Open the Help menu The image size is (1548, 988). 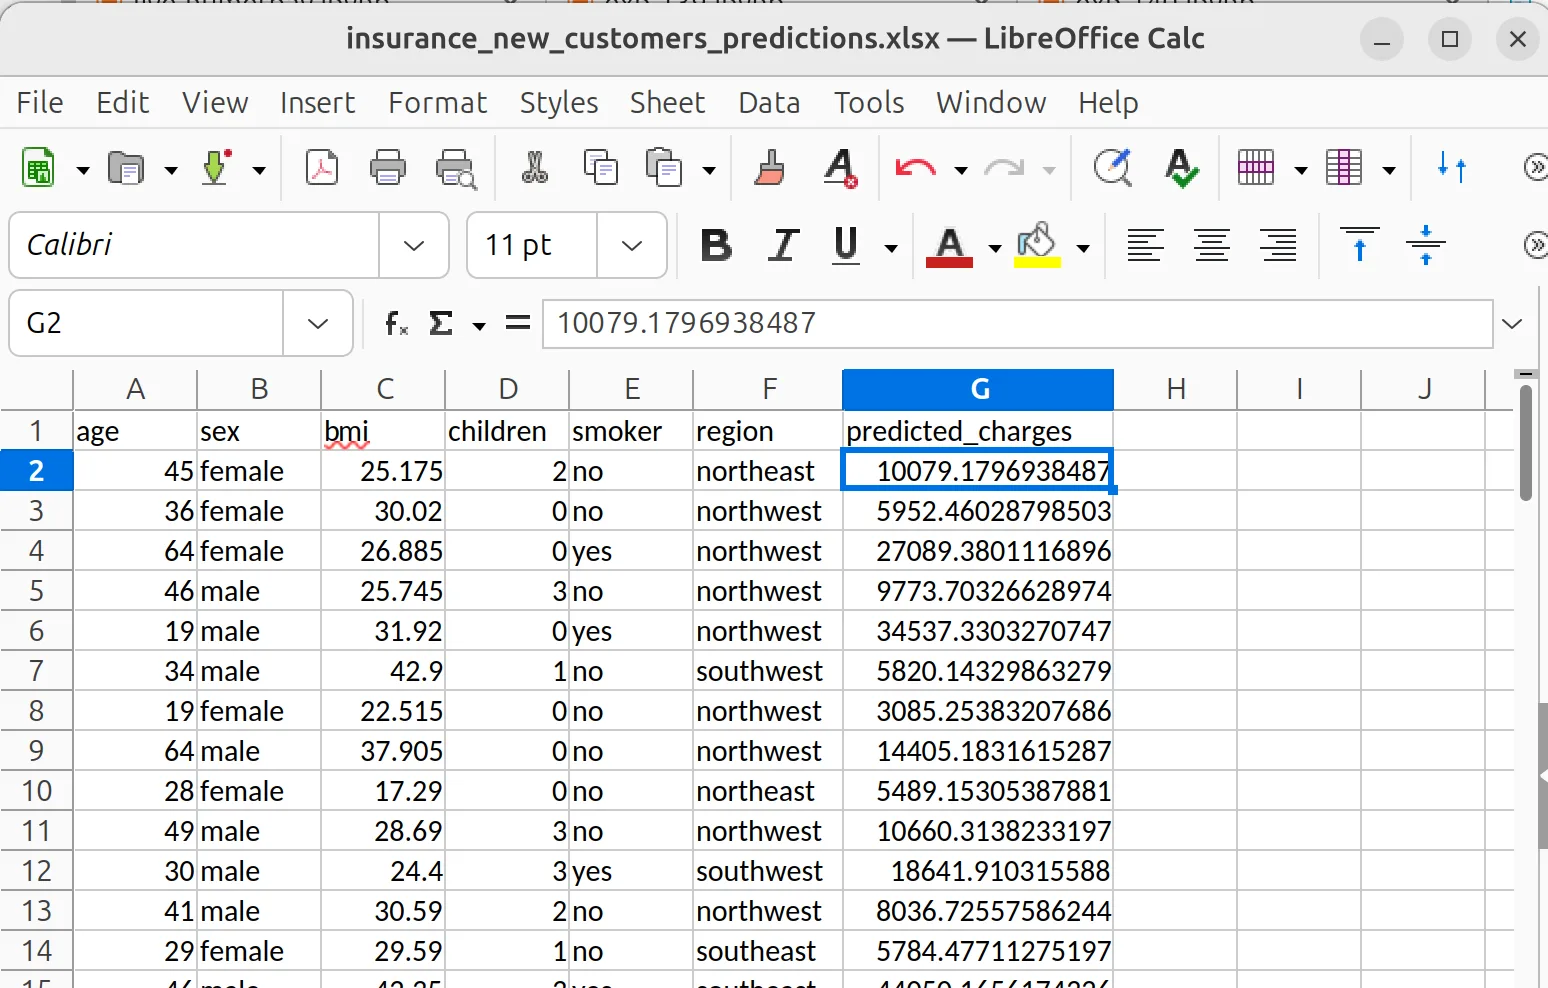(1108, 102)
